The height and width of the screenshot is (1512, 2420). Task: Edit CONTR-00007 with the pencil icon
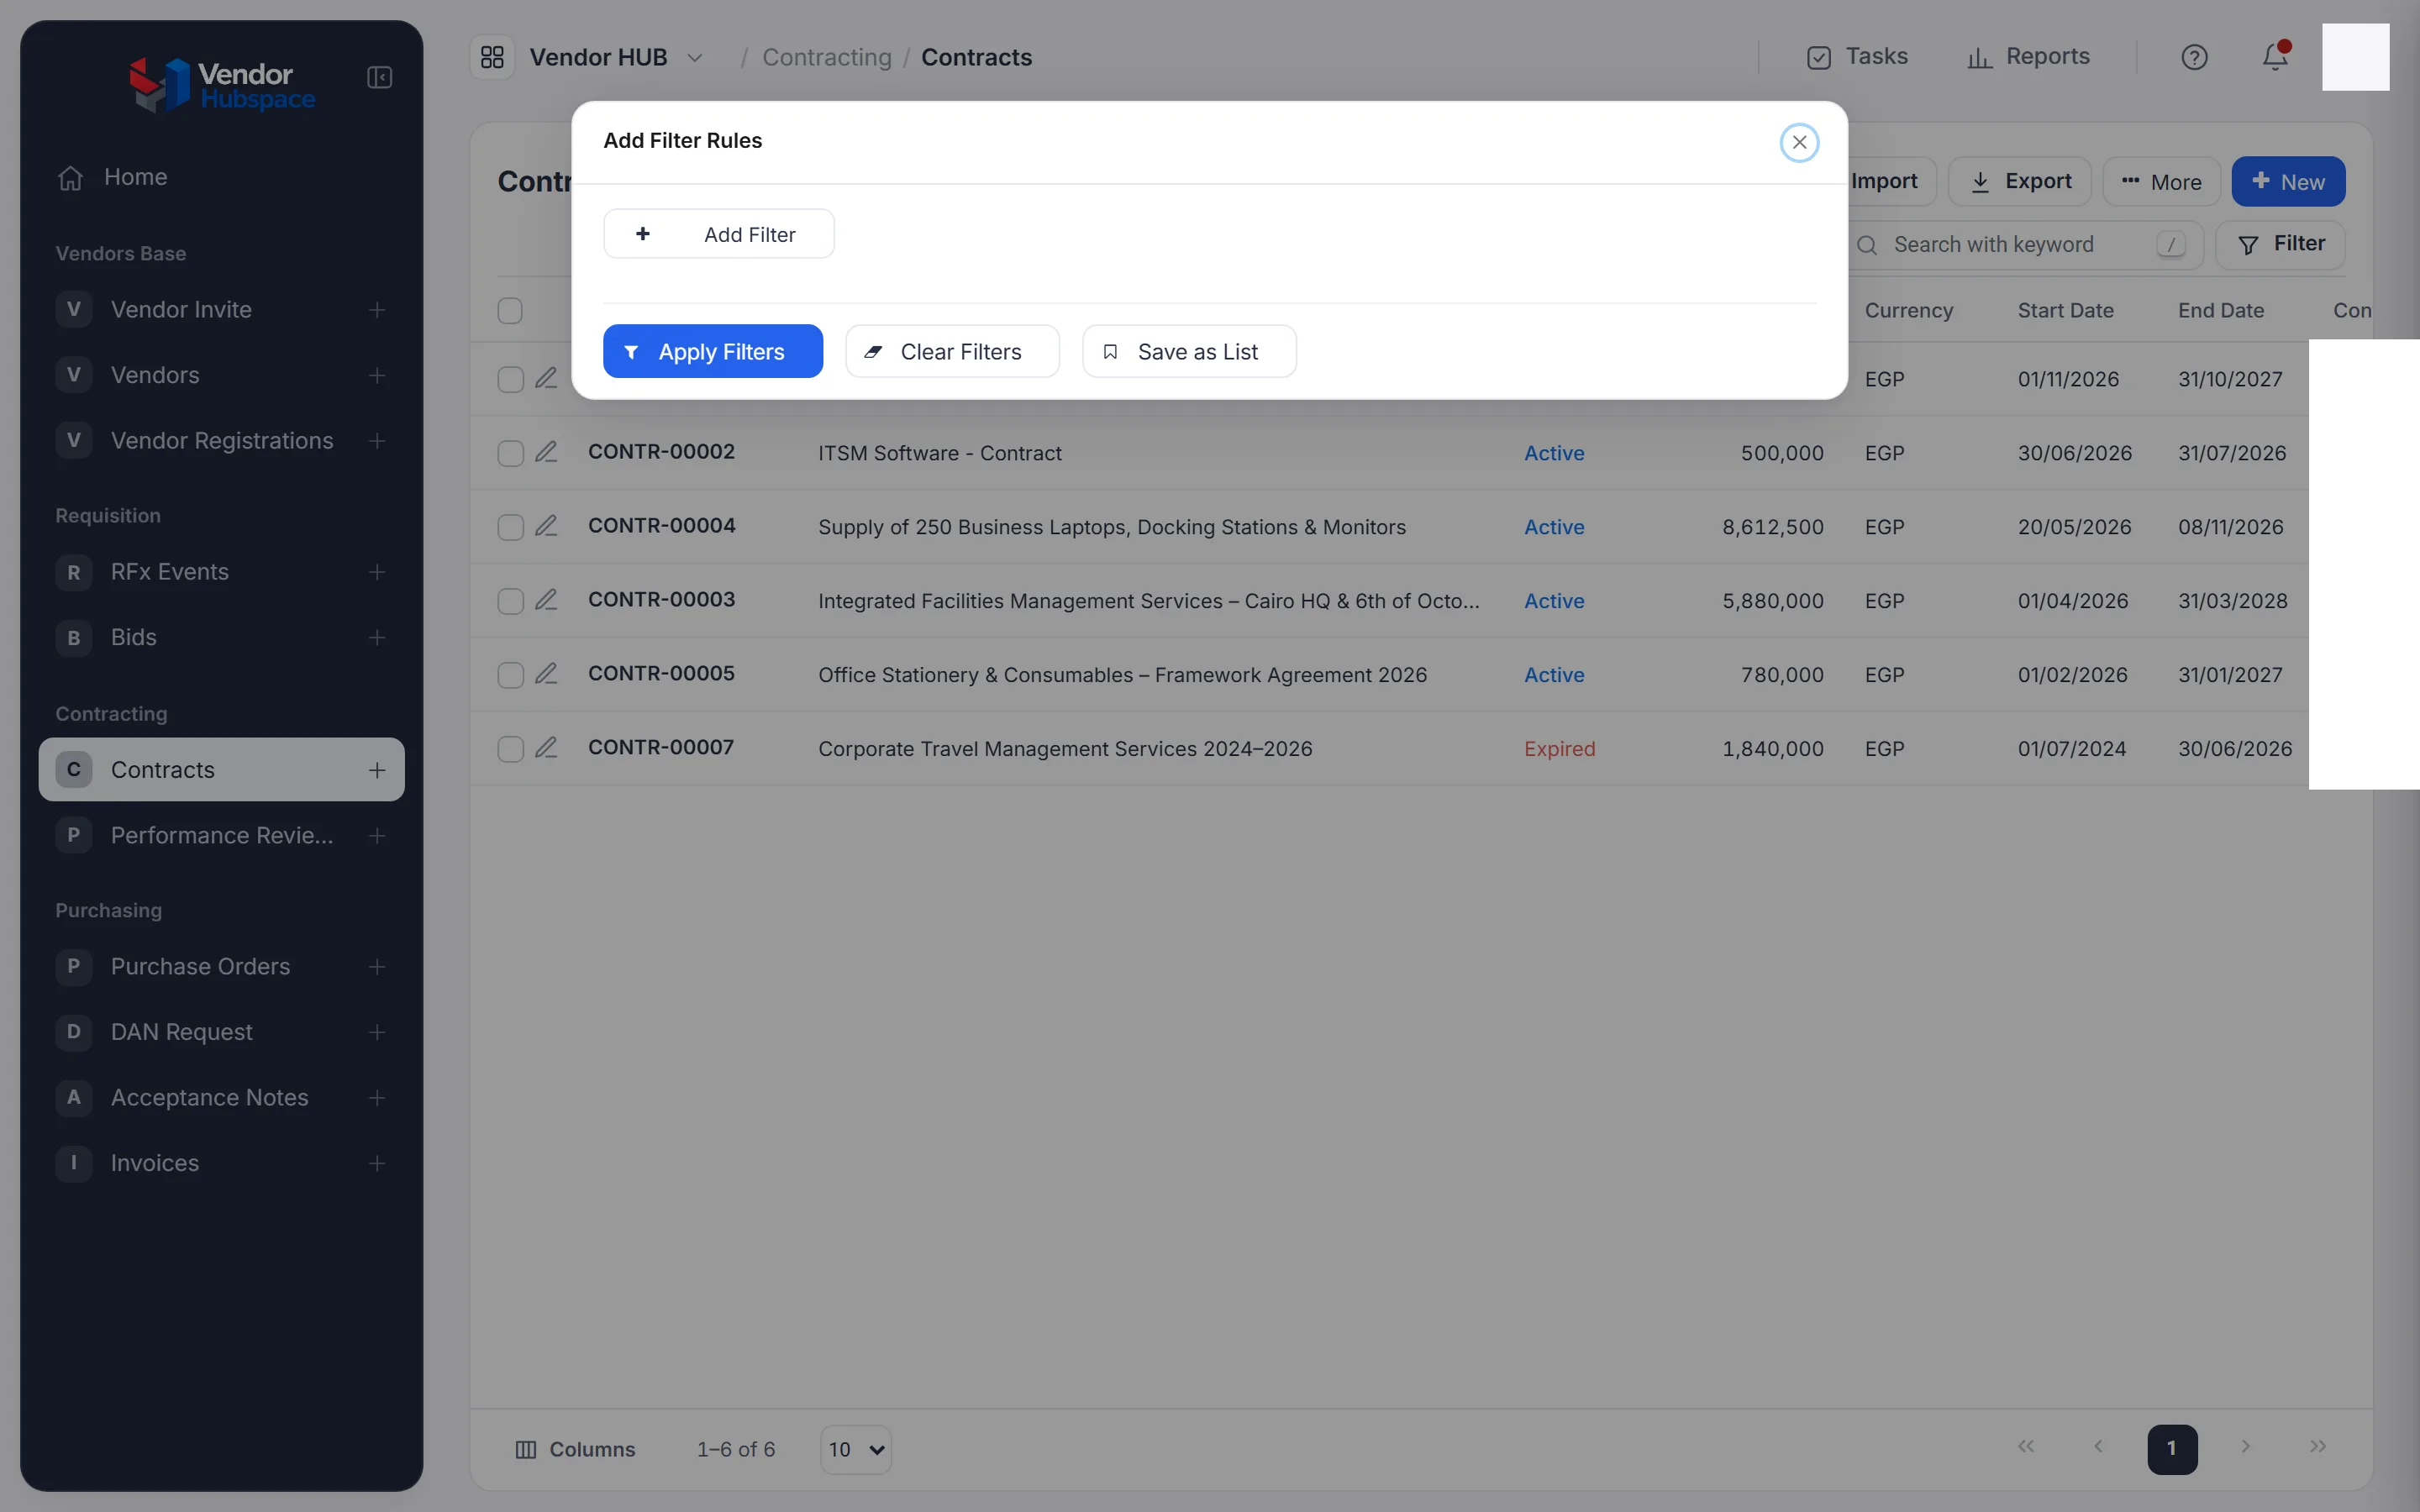tap(546, 748)
